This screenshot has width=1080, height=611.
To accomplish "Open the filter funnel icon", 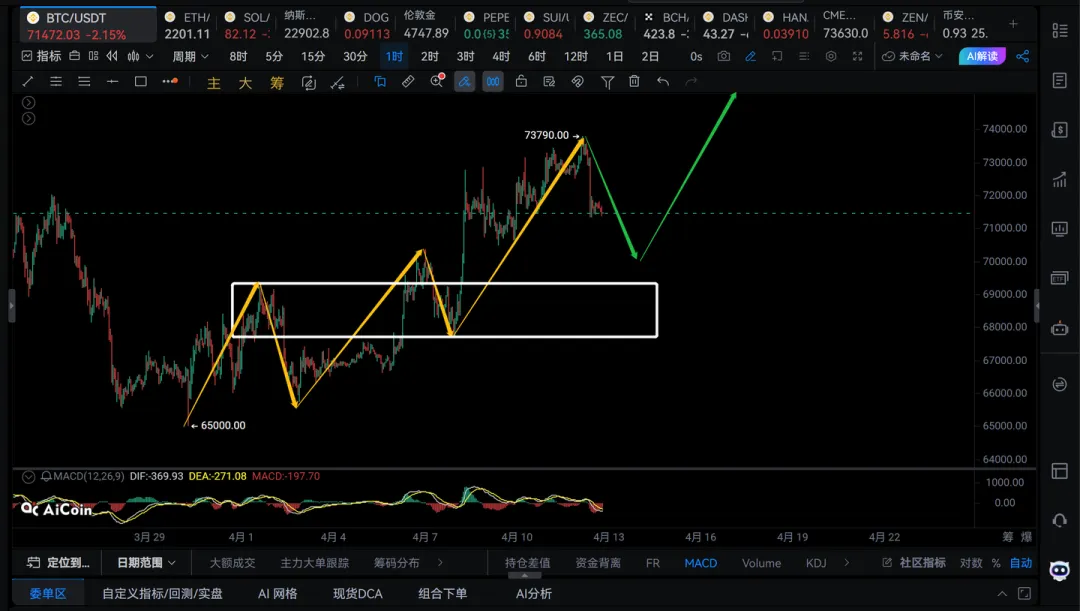I will [x=607, y=83].
